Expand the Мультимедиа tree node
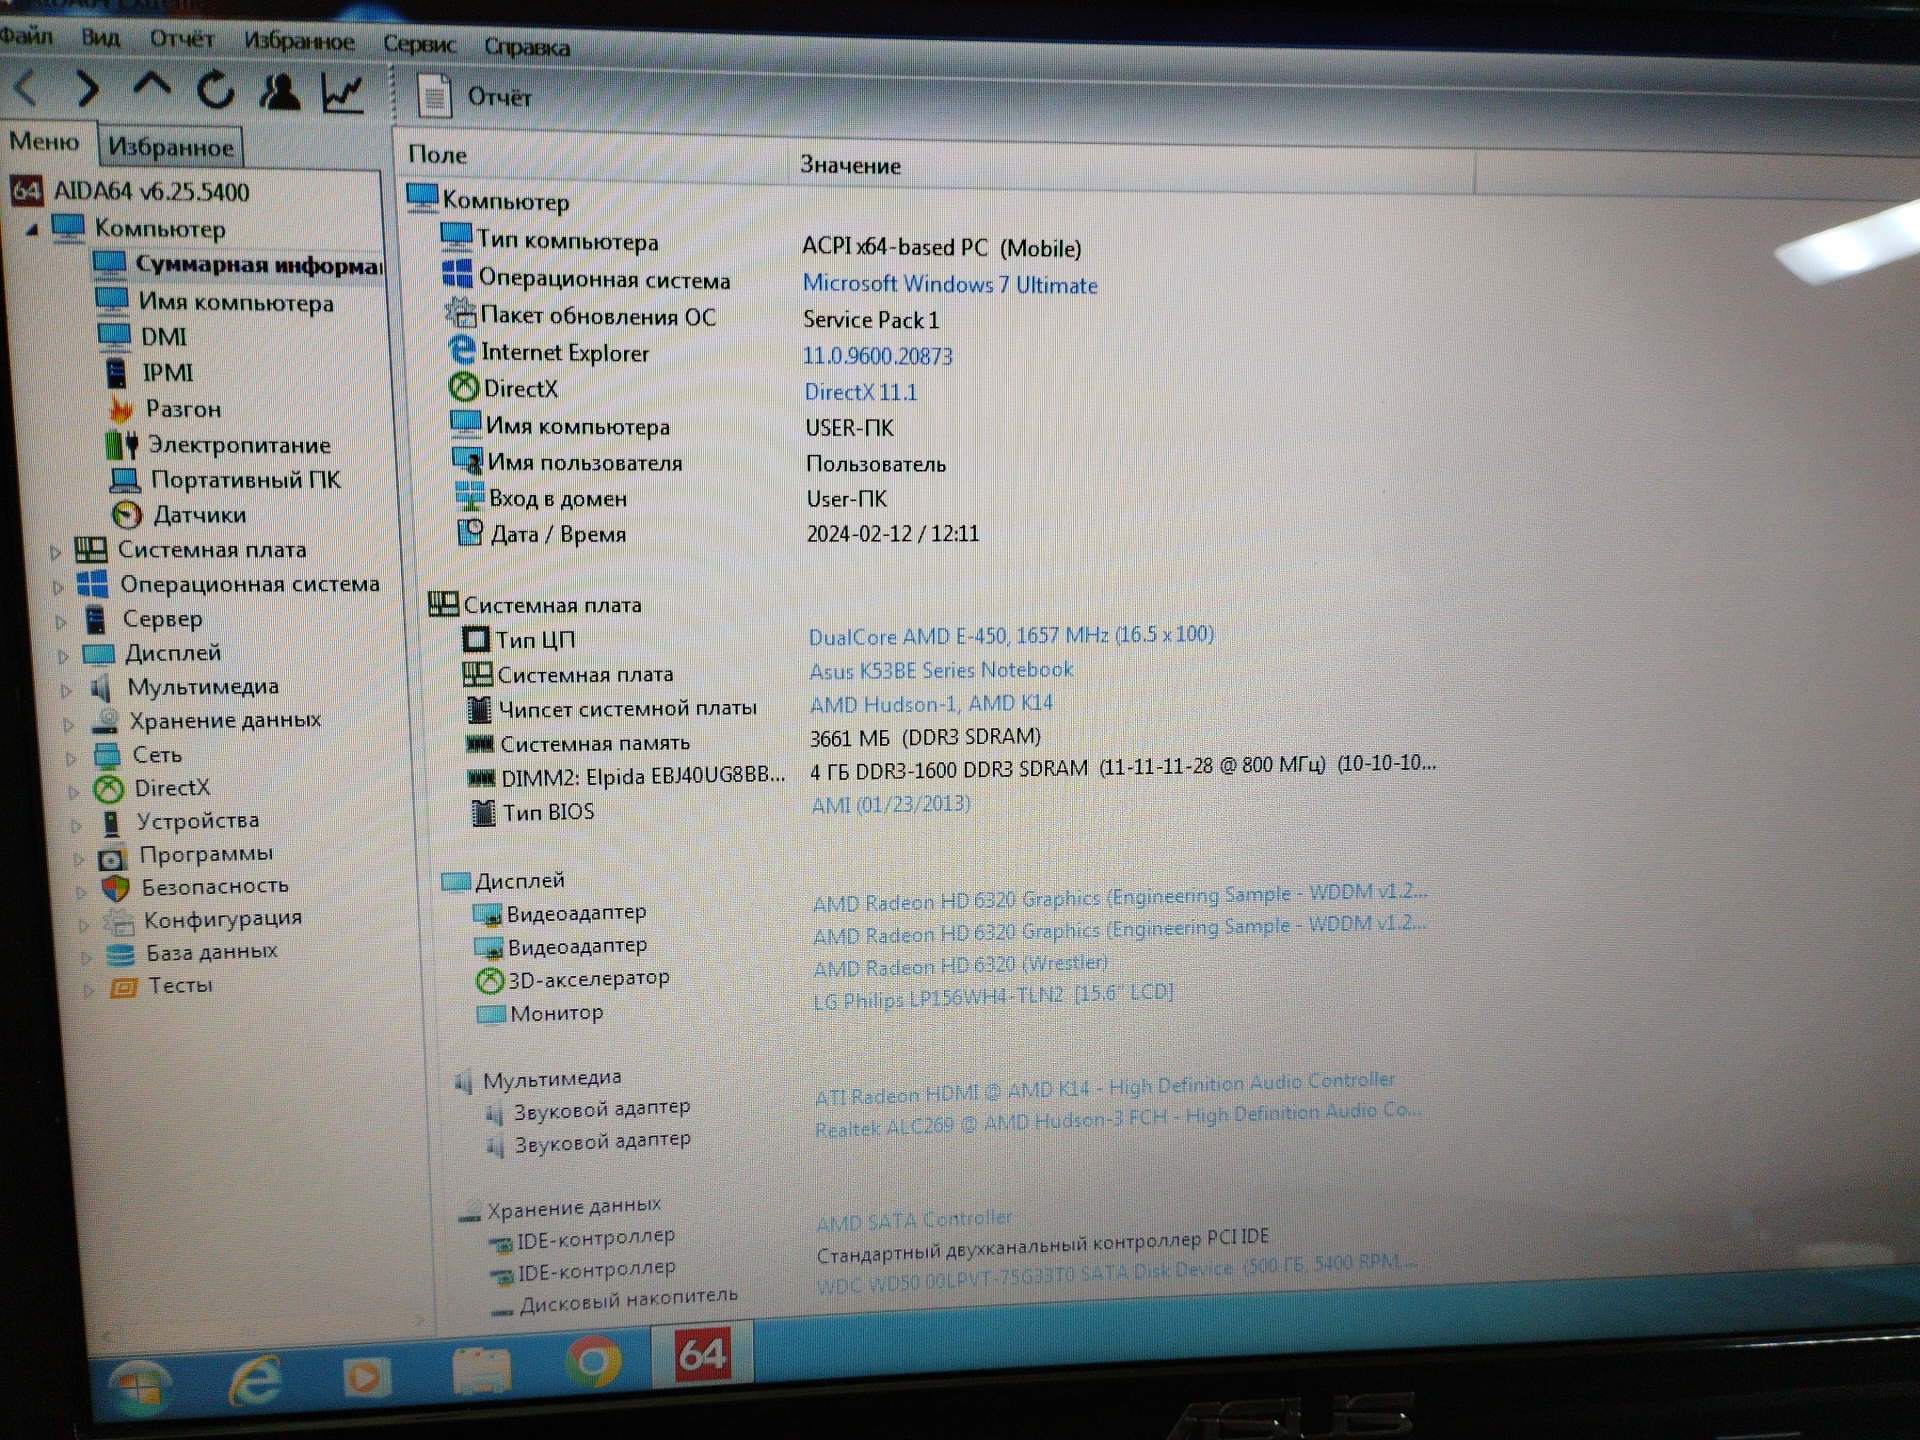Screen dimensions: 1920x1440 (x=66, y=690)
